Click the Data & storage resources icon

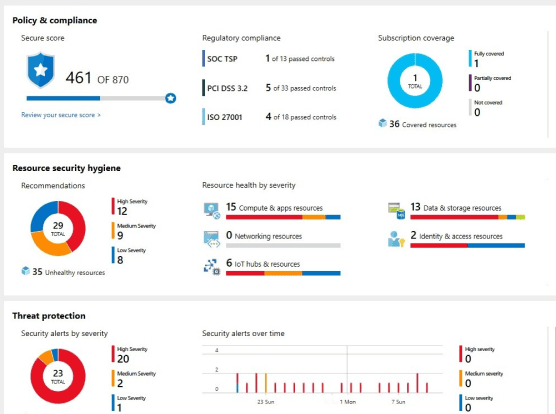396,211
